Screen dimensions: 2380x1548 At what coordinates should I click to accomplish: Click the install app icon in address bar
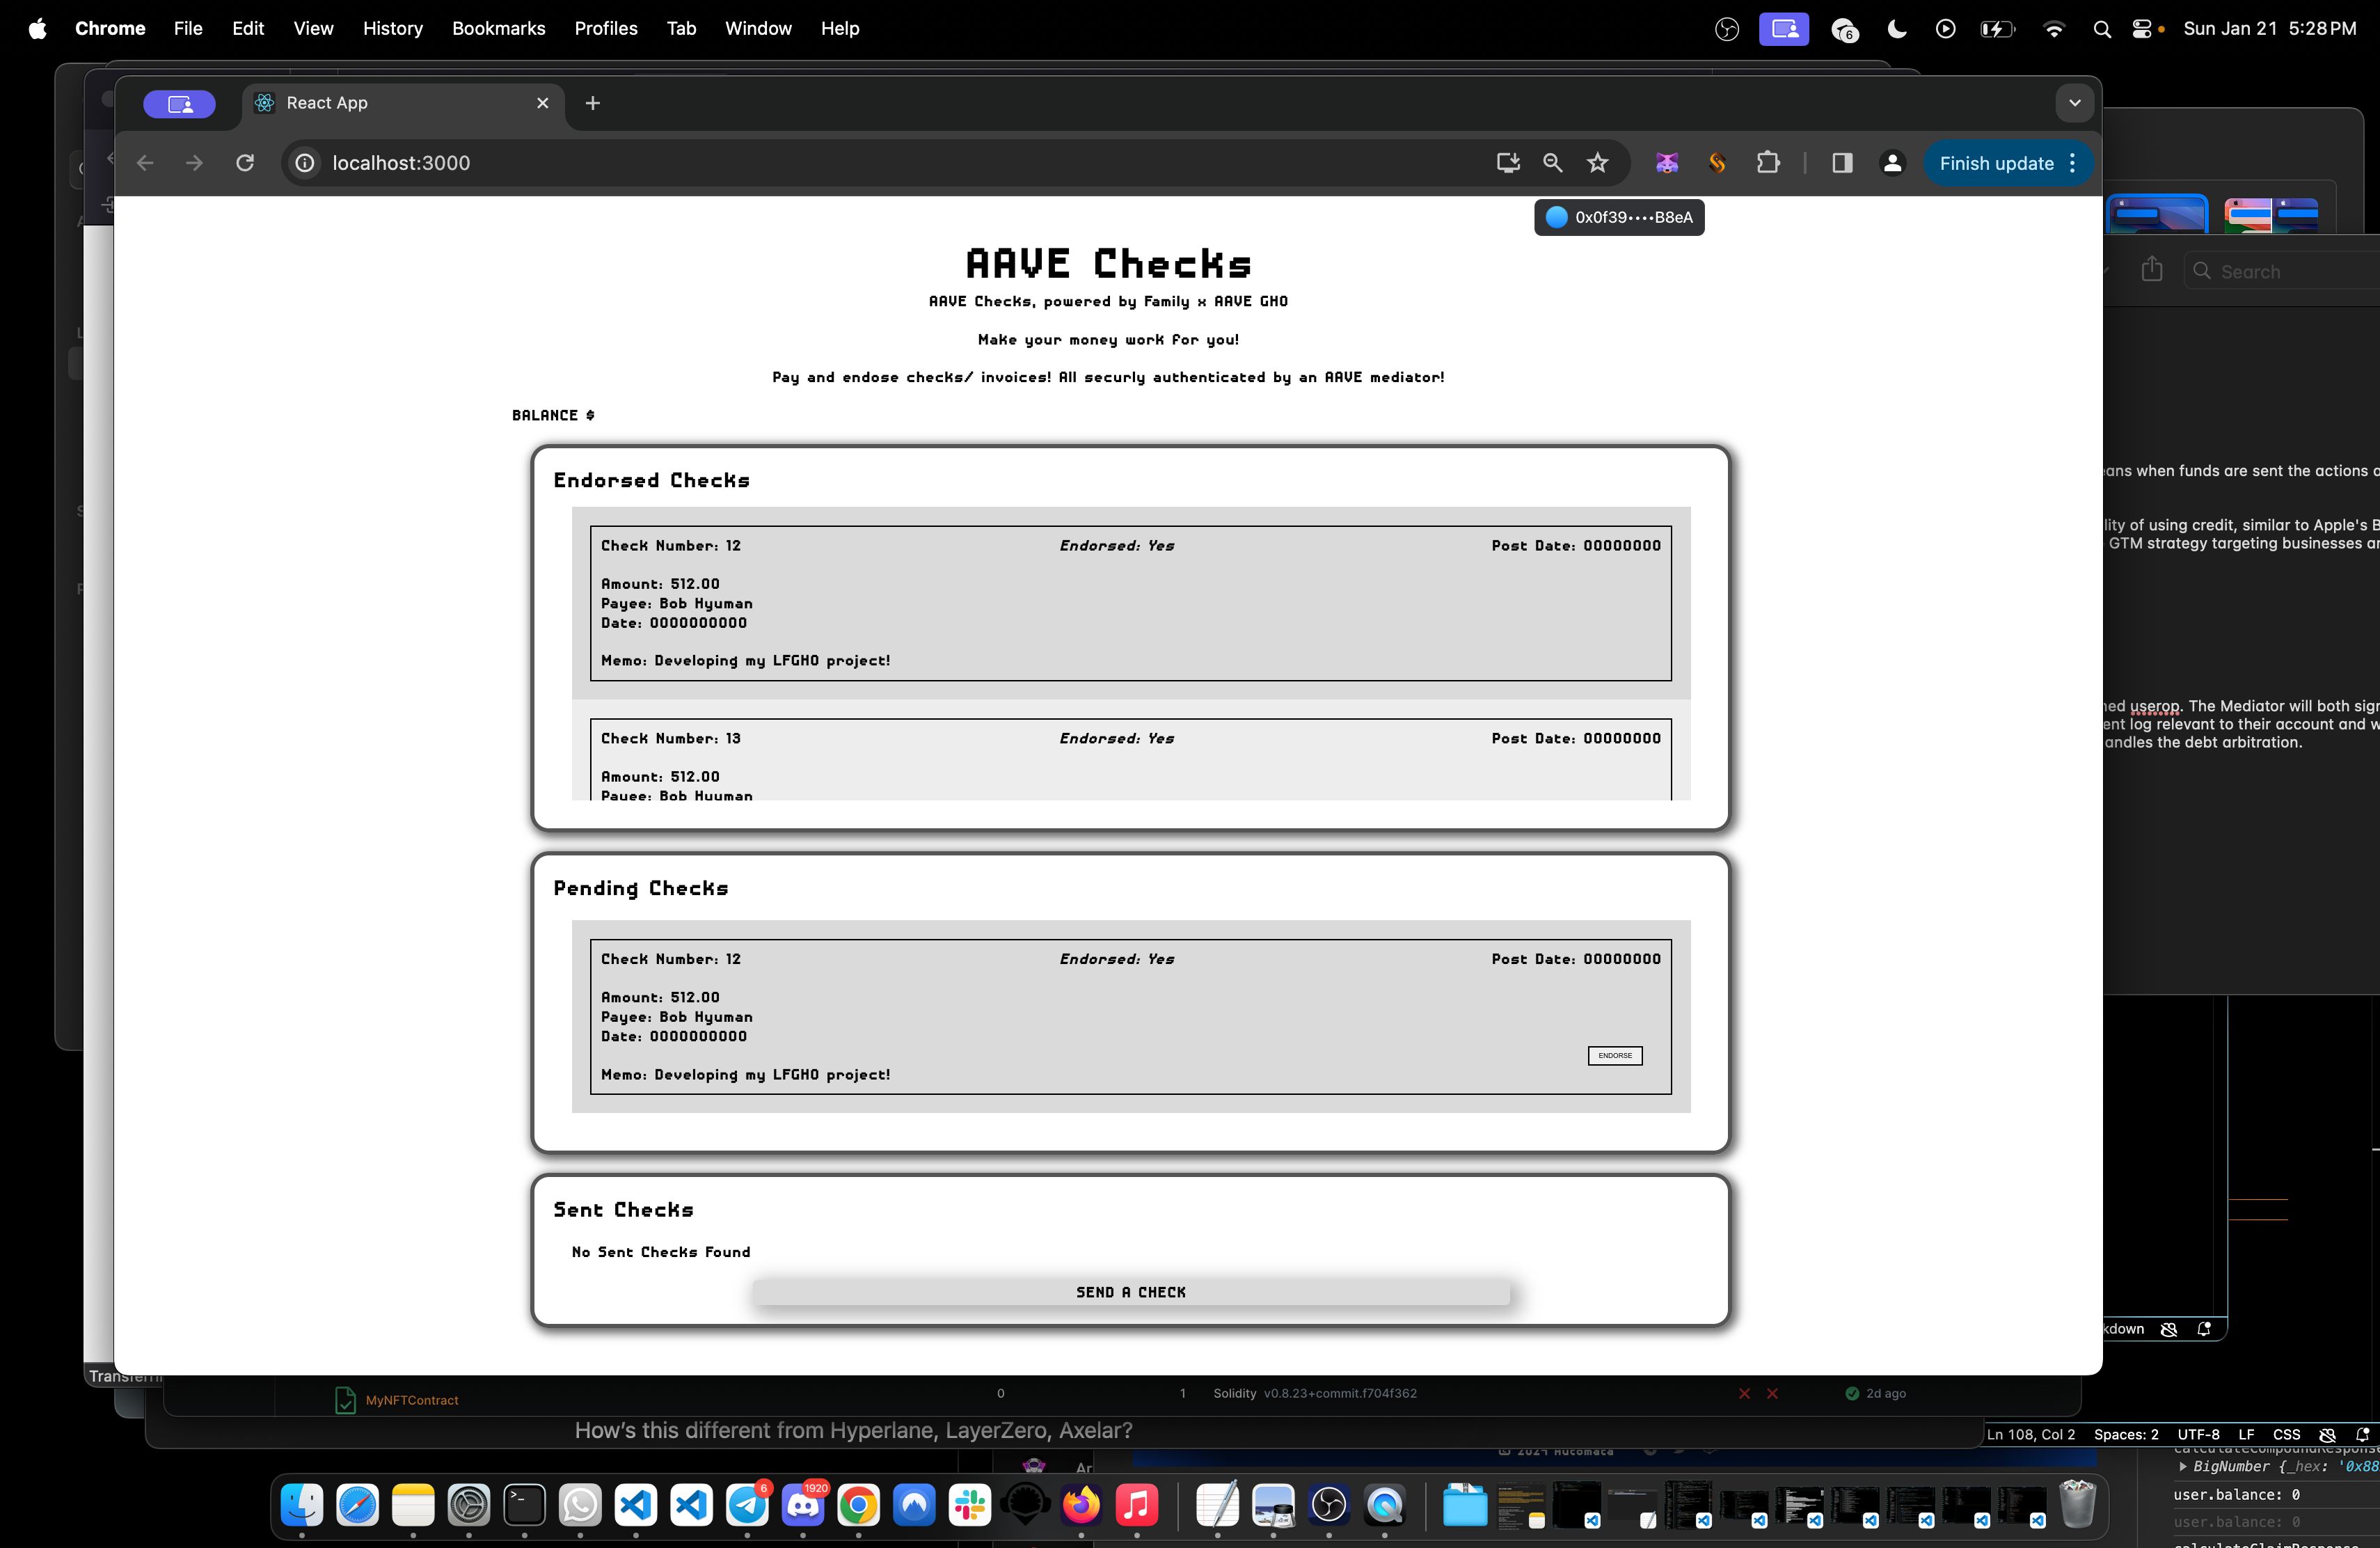1508,163
